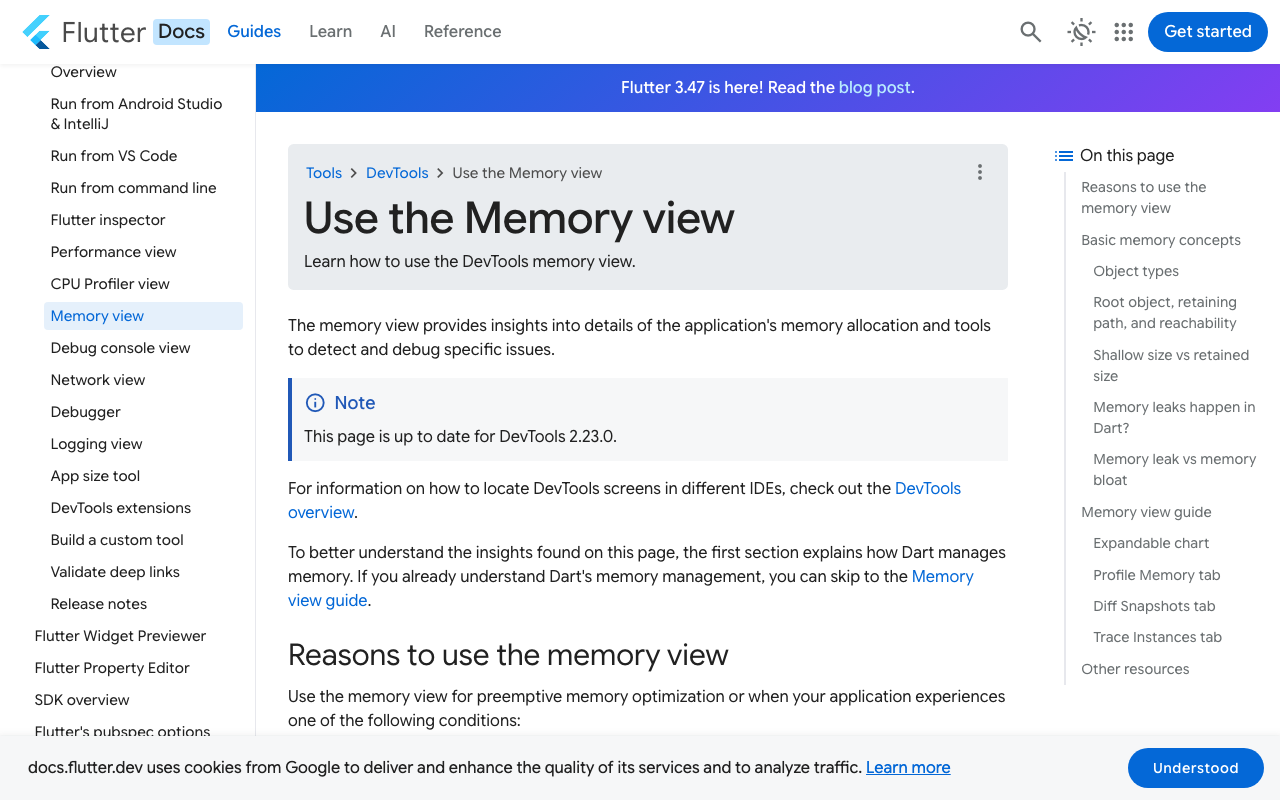The height and width of the screenshot is (800, 1280).
Task: Select Debugger in sidebar
Action: [86, 412]
